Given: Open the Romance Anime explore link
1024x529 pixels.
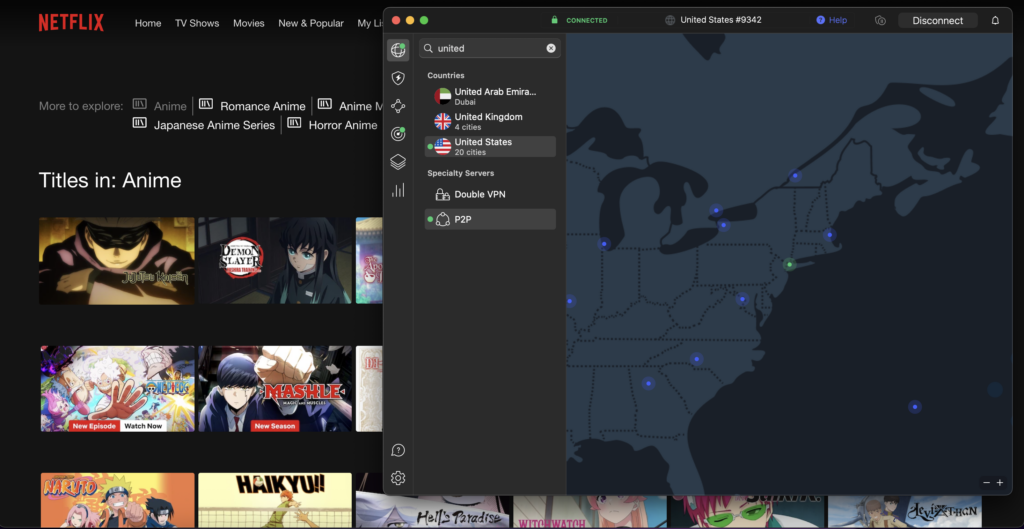Looking at the screenshot, I should (x=263, y=106).
